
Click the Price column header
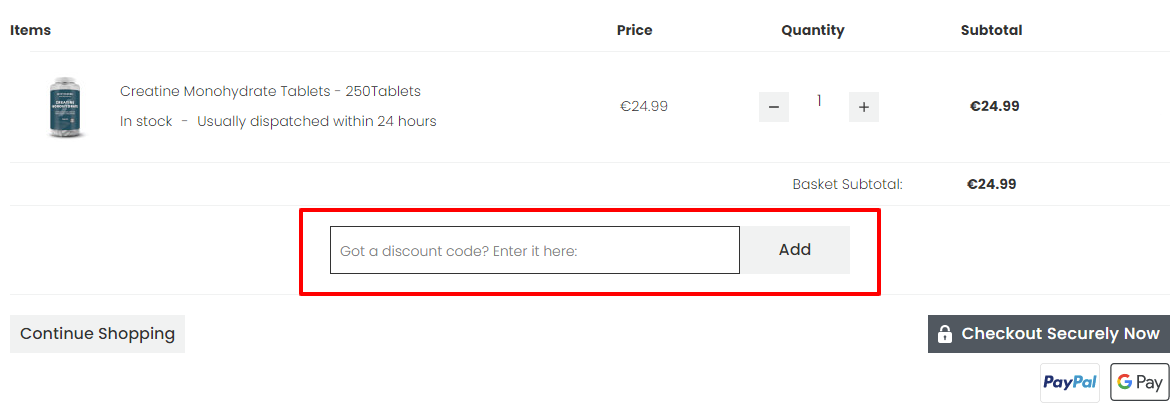[x=634, y=30]
